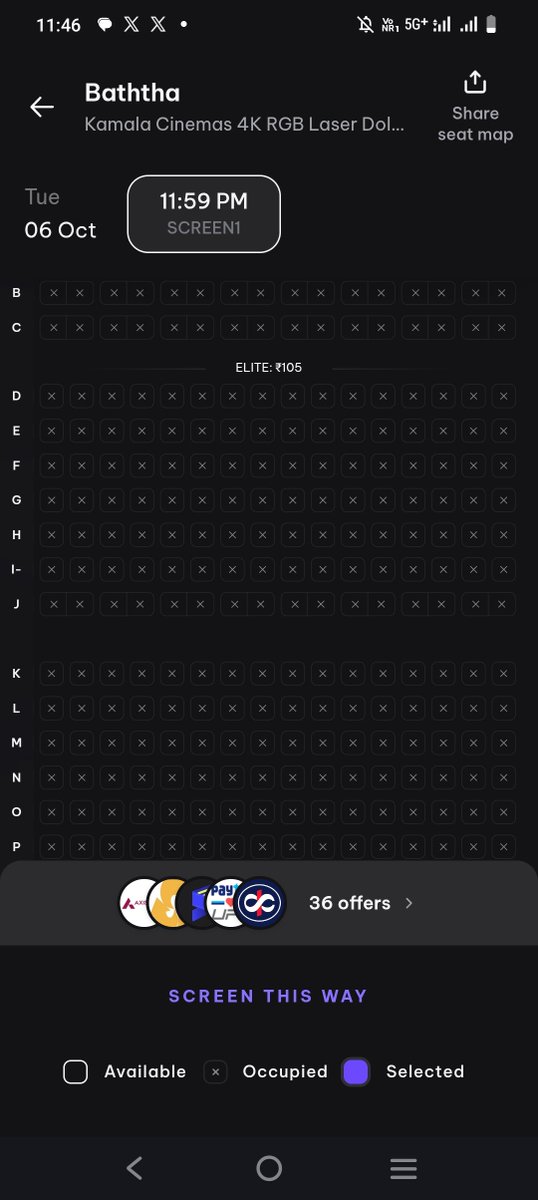Expand the 36 offers chevron
538x1200 pixels.
[x=408, y=903]
